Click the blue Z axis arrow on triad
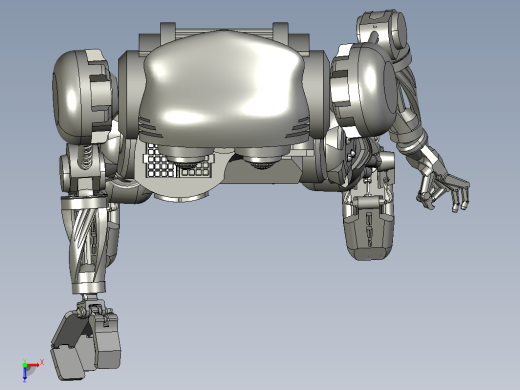 (25, 374)
